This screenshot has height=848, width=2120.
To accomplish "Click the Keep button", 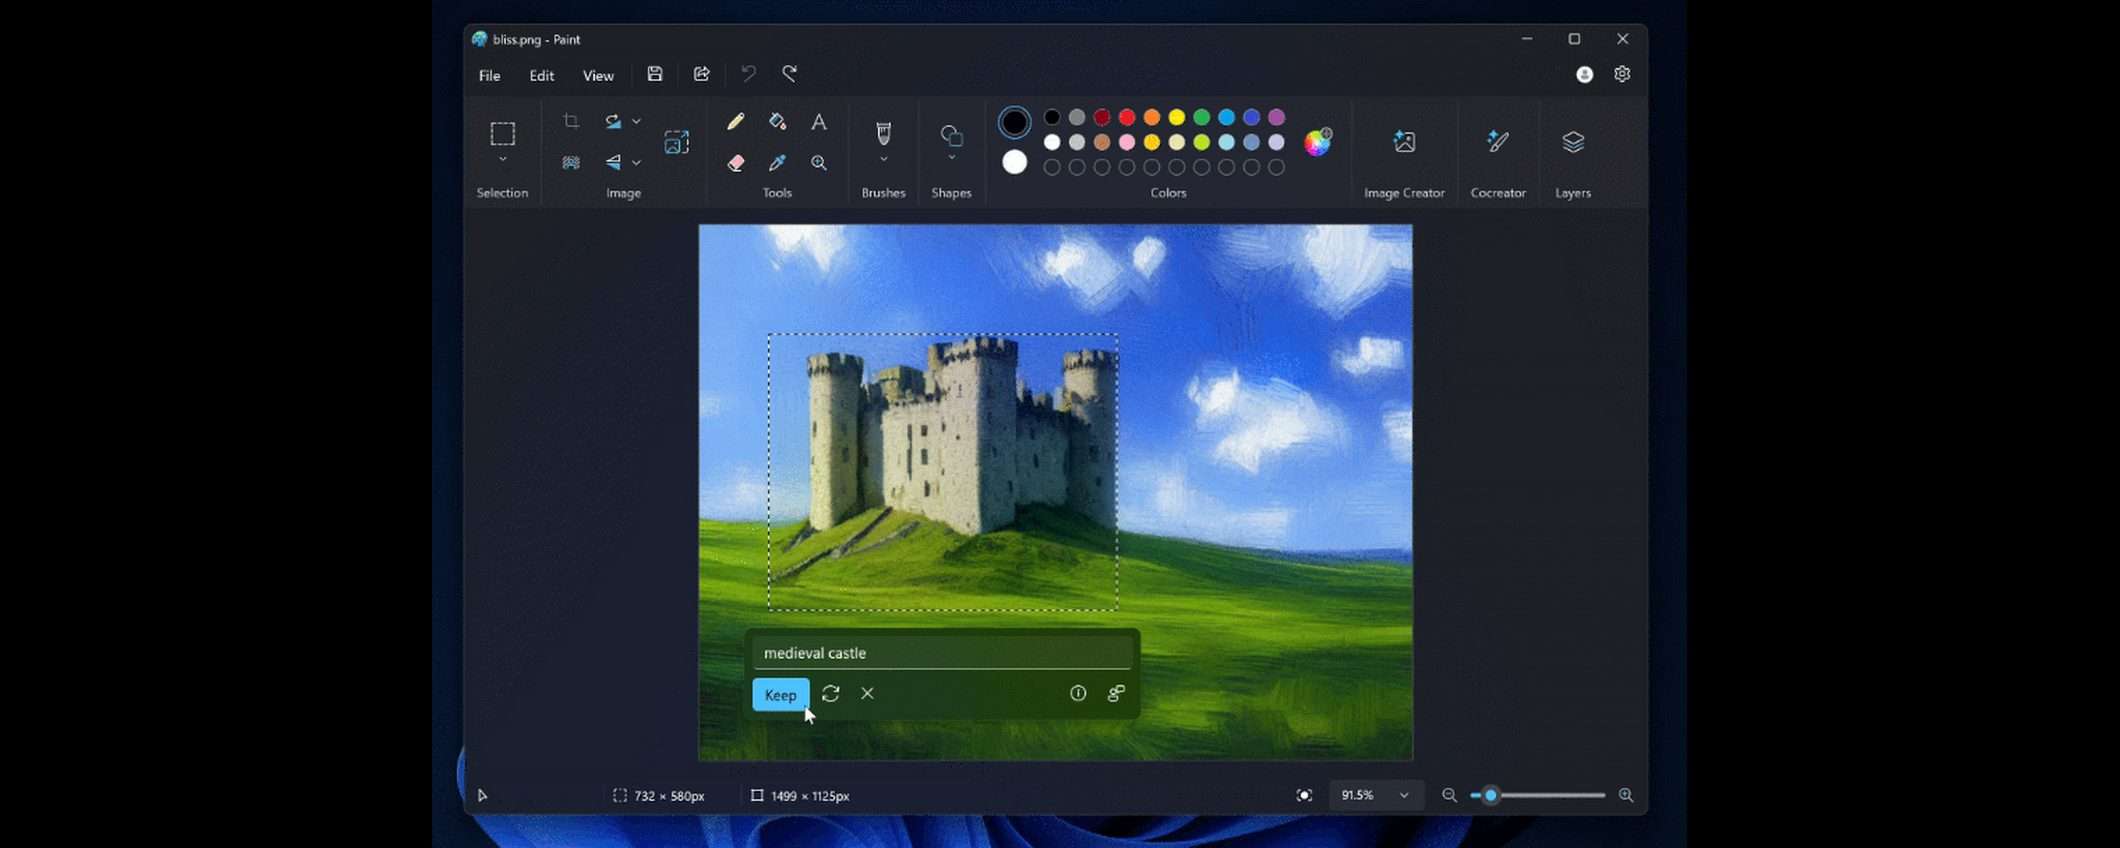I will [780, 695].
